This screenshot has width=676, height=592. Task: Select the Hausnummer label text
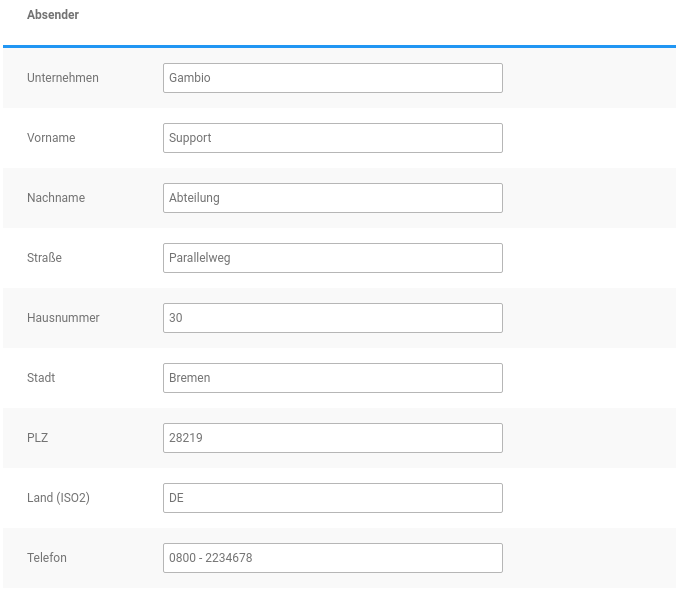point(63,318)
